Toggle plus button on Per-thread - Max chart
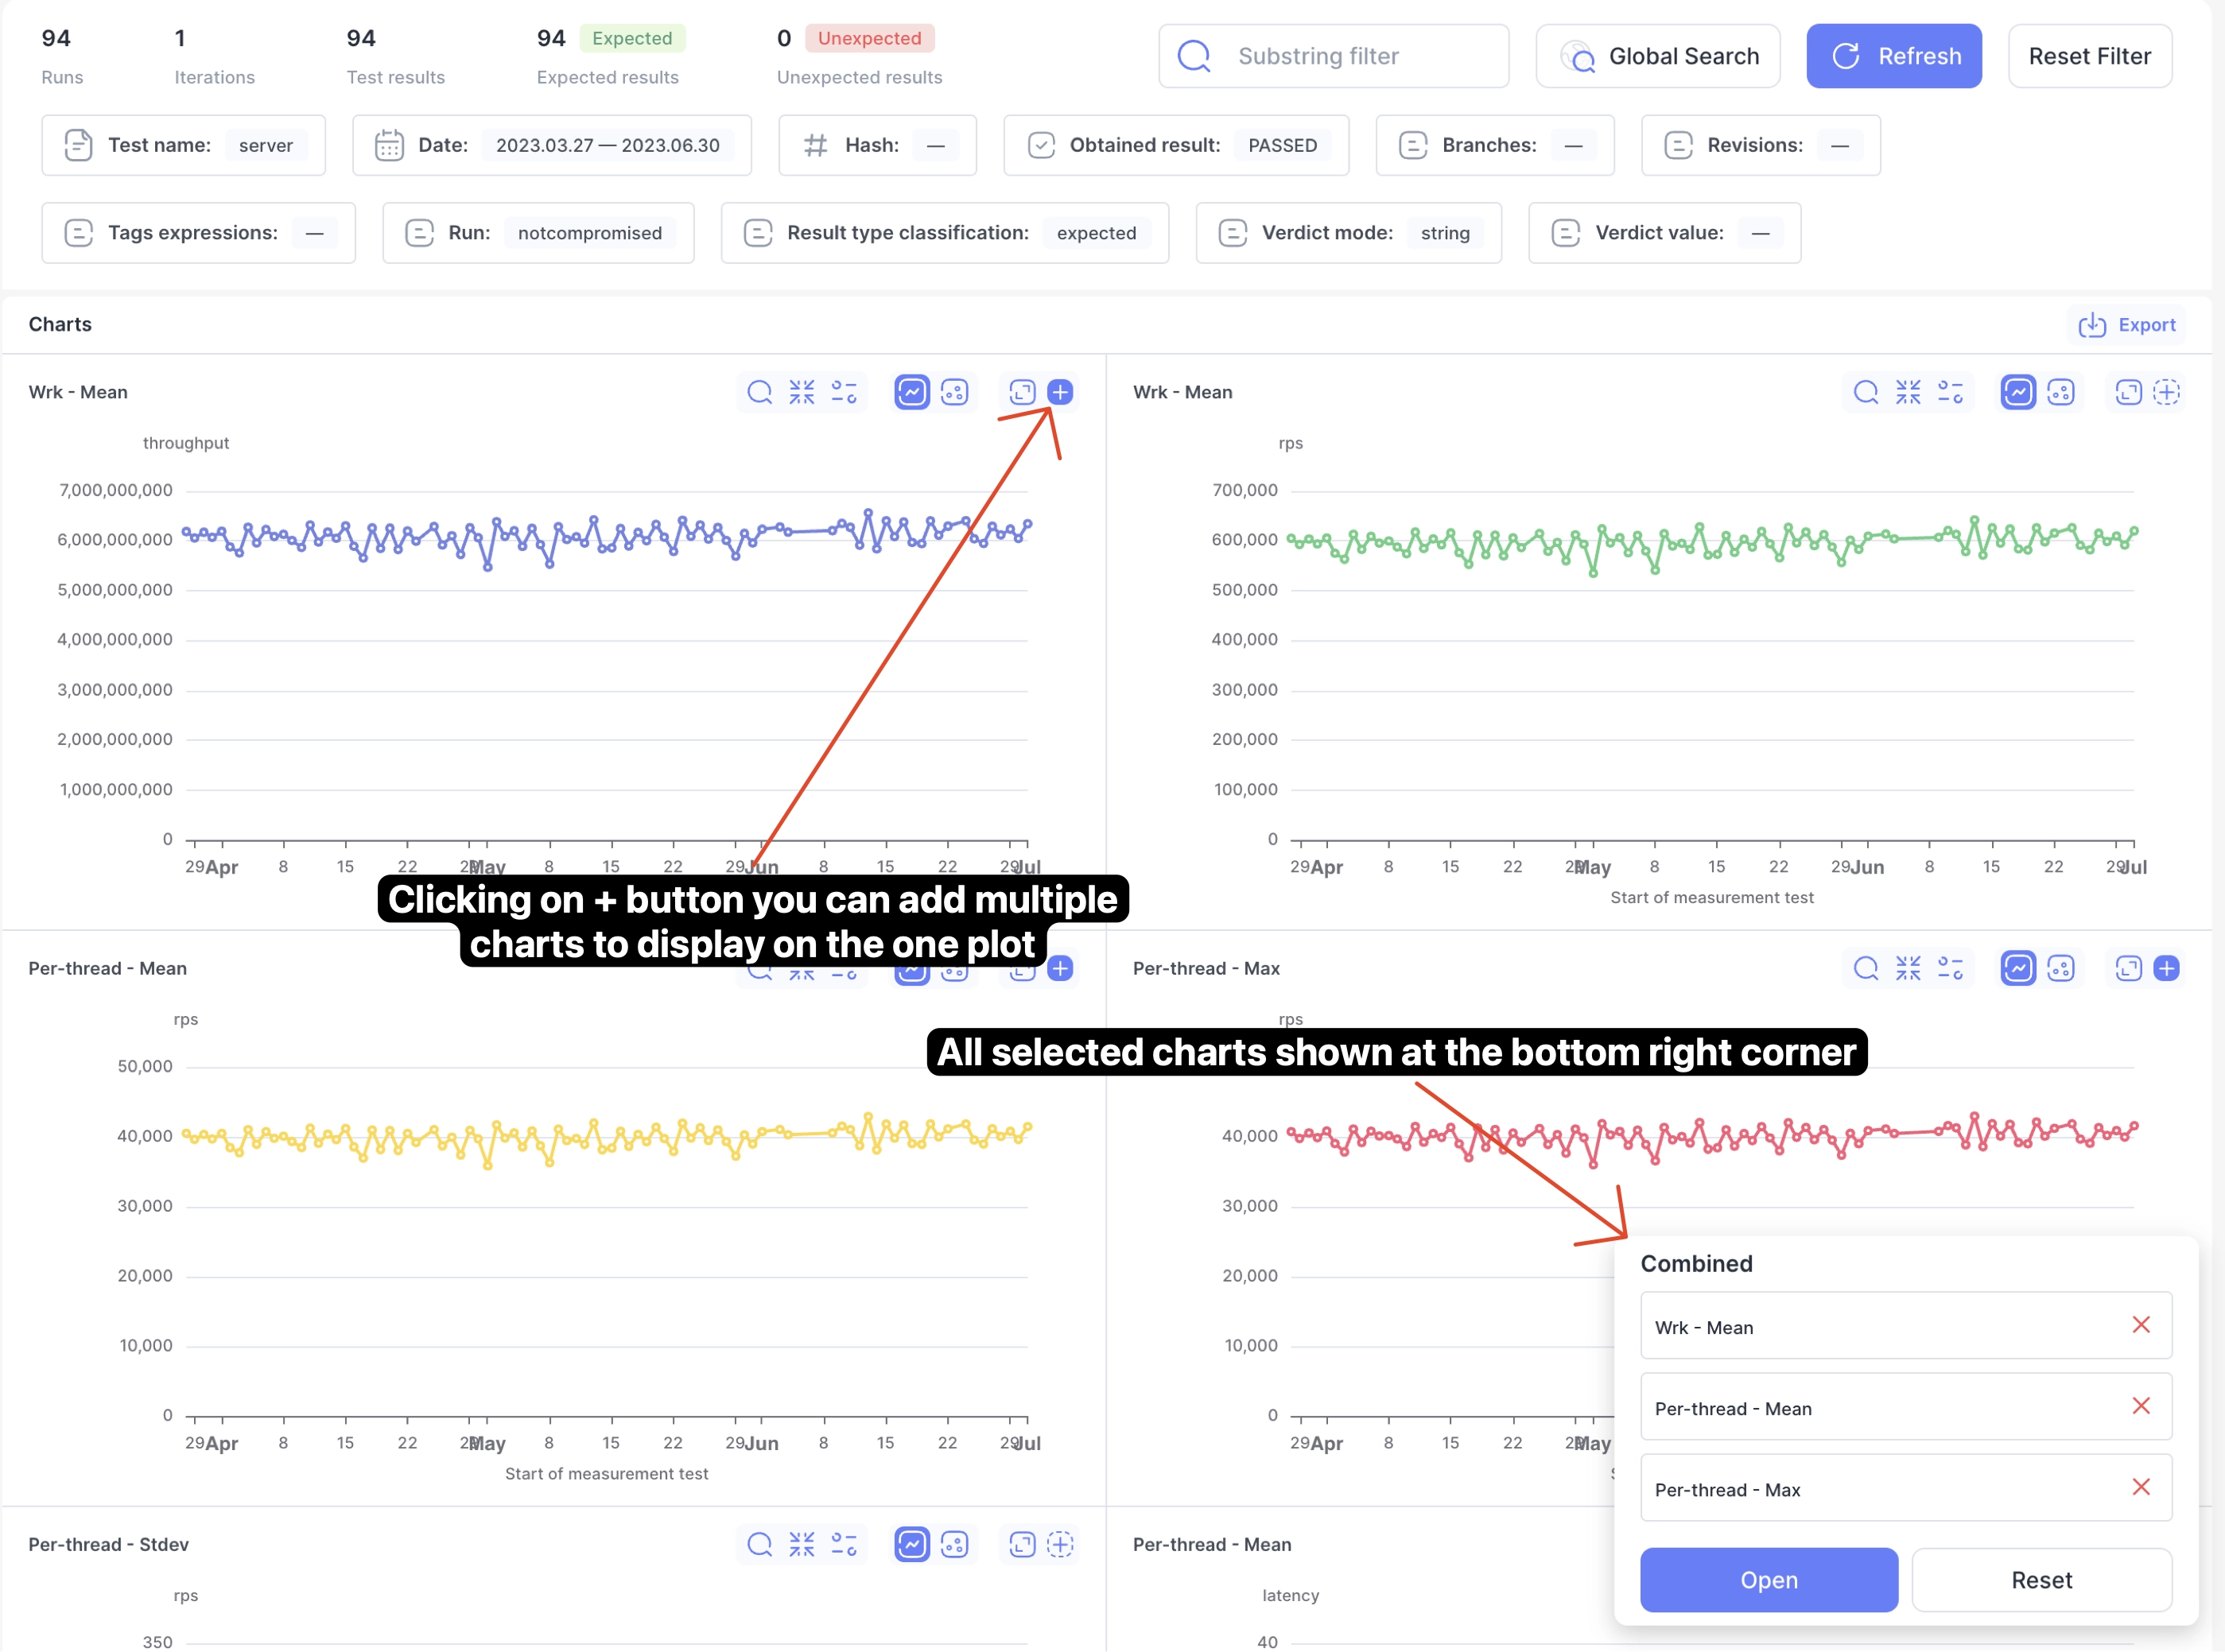The width and height of the screenshot is (2225, 1652). tap(2166, 968)
